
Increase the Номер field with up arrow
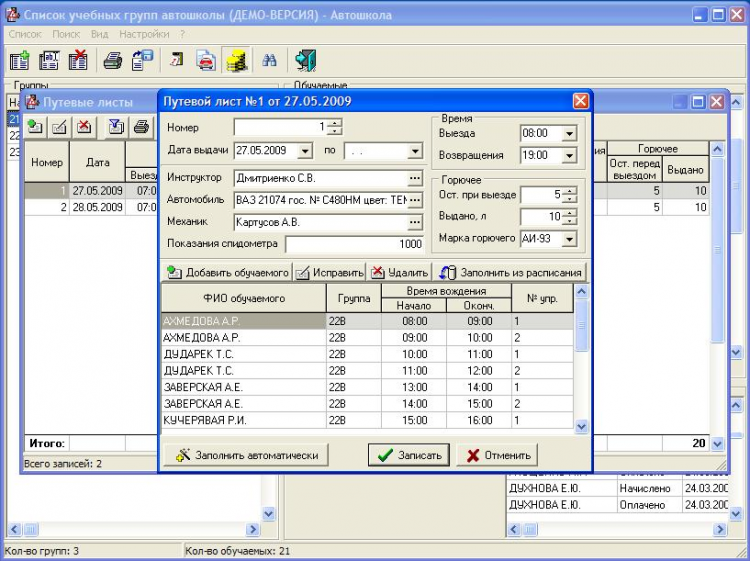coord(334,123)
